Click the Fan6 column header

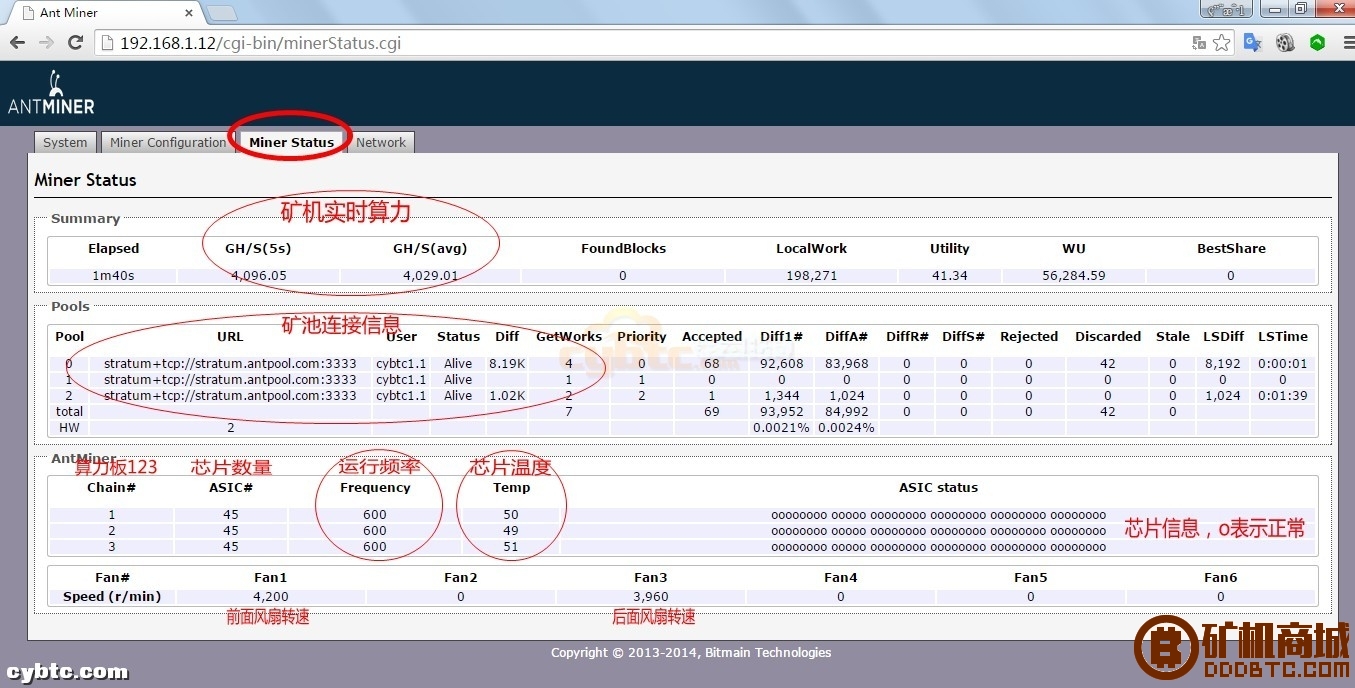(x=1220, y=577)
